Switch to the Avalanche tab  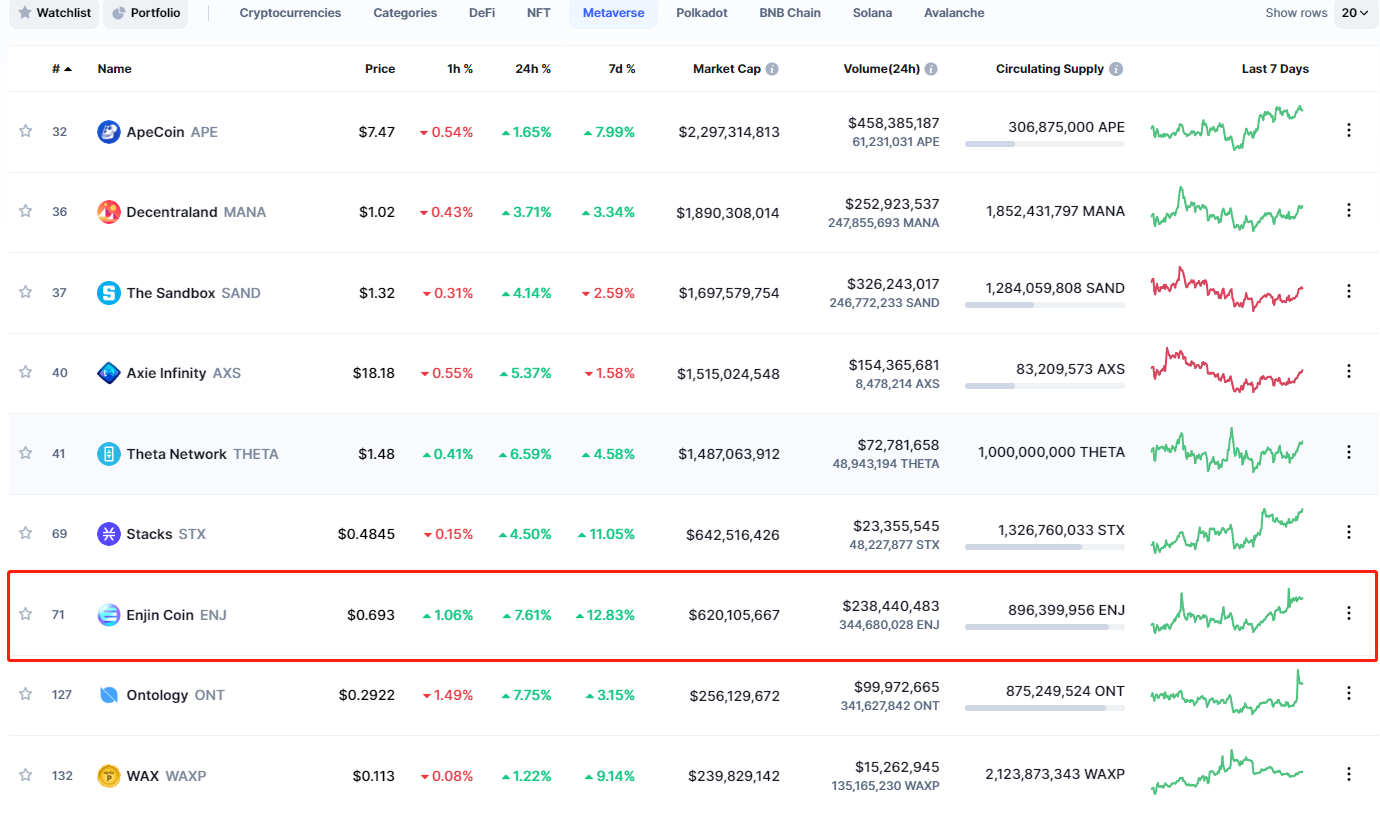[954, 13]
